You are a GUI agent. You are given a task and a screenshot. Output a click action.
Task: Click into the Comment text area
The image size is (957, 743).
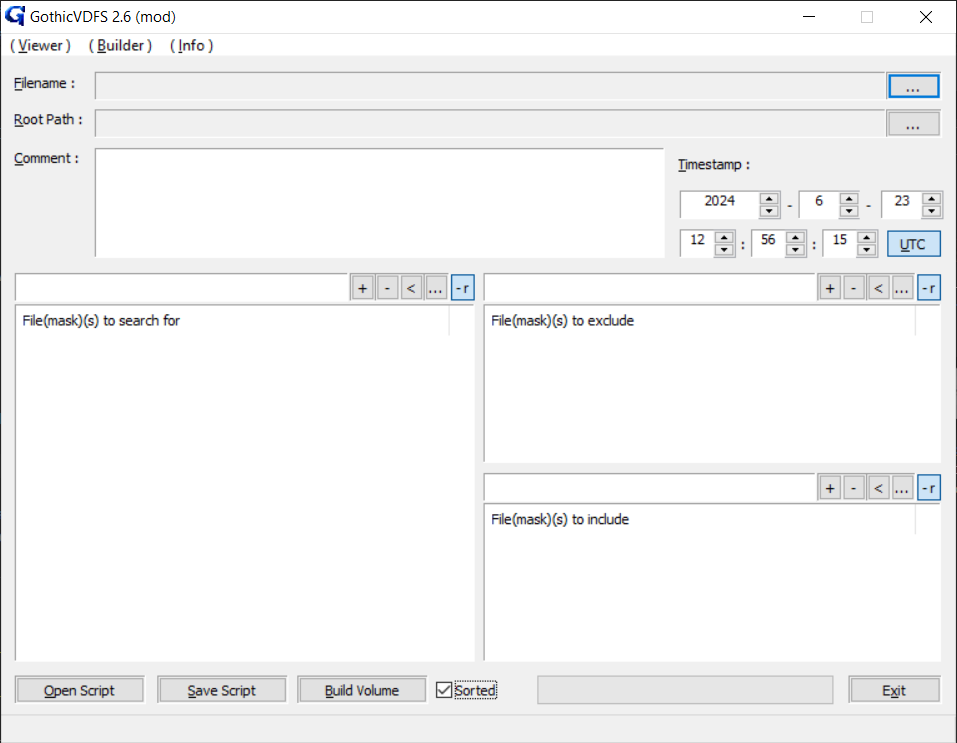pos(380,203)
